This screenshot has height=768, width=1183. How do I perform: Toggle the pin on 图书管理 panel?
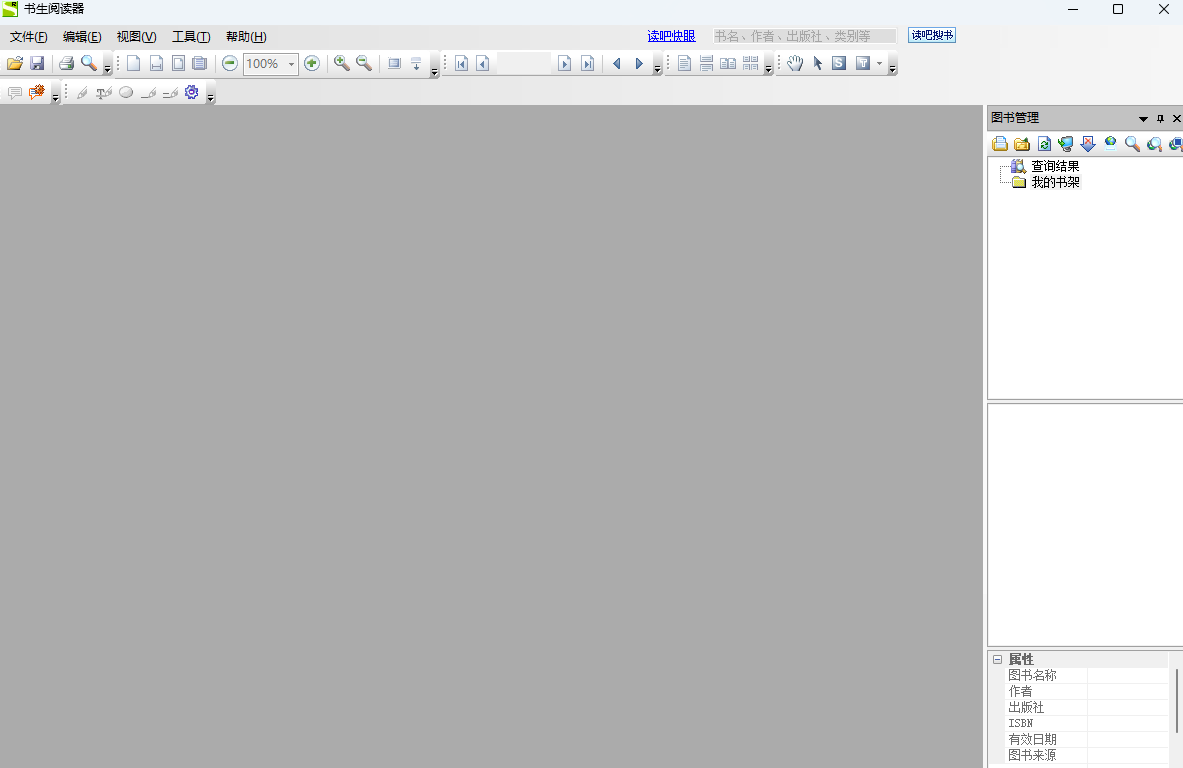(1160, 118)
